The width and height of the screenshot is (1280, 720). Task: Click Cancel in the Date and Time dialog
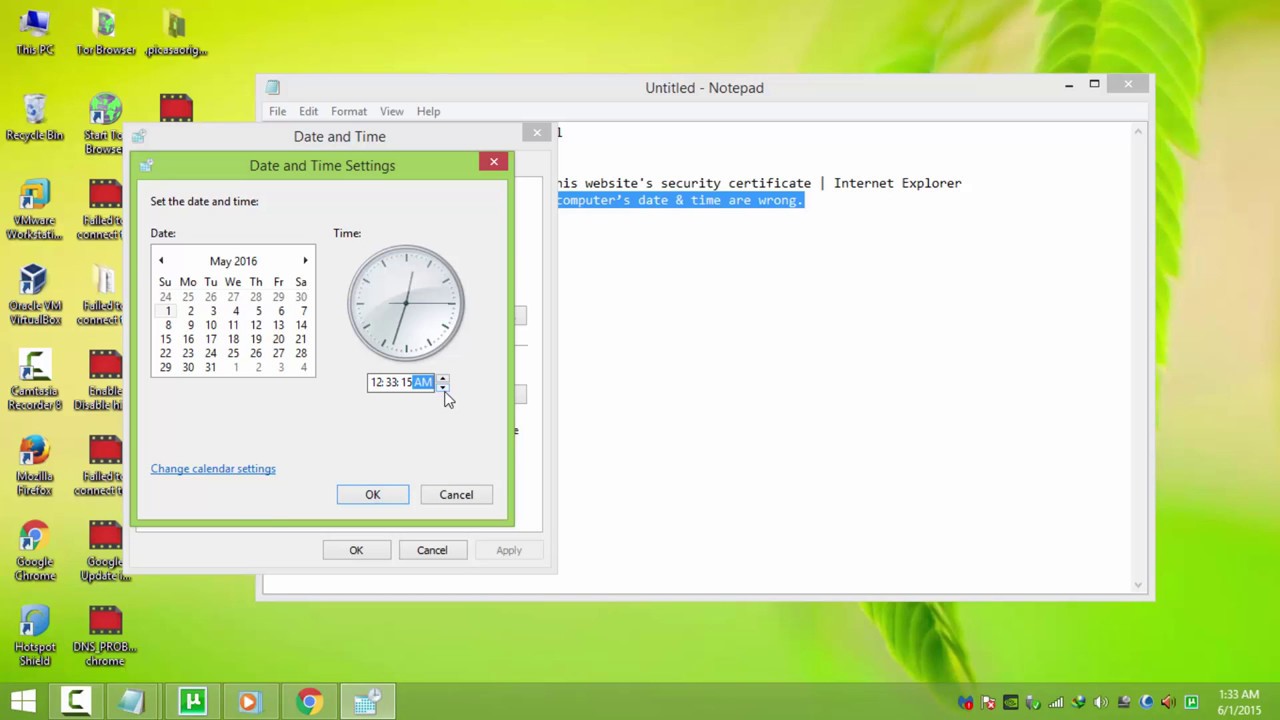pos(432,550)
